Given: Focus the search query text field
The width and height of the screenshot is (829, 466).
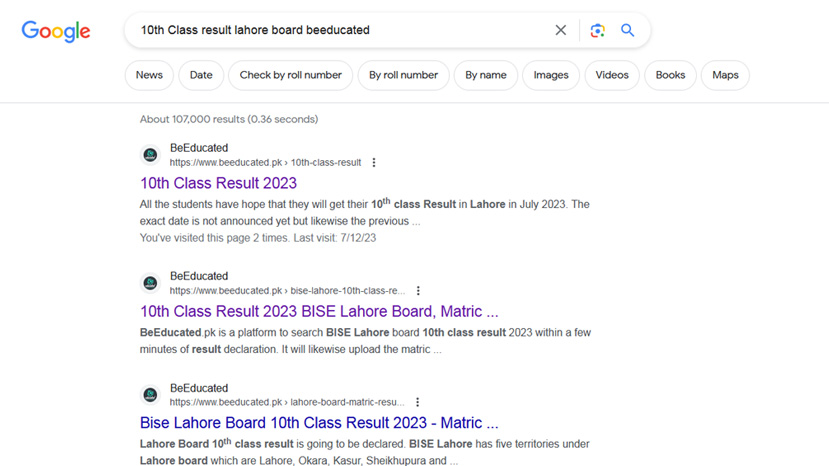Looking at the screenshot, I should (338, 30).
